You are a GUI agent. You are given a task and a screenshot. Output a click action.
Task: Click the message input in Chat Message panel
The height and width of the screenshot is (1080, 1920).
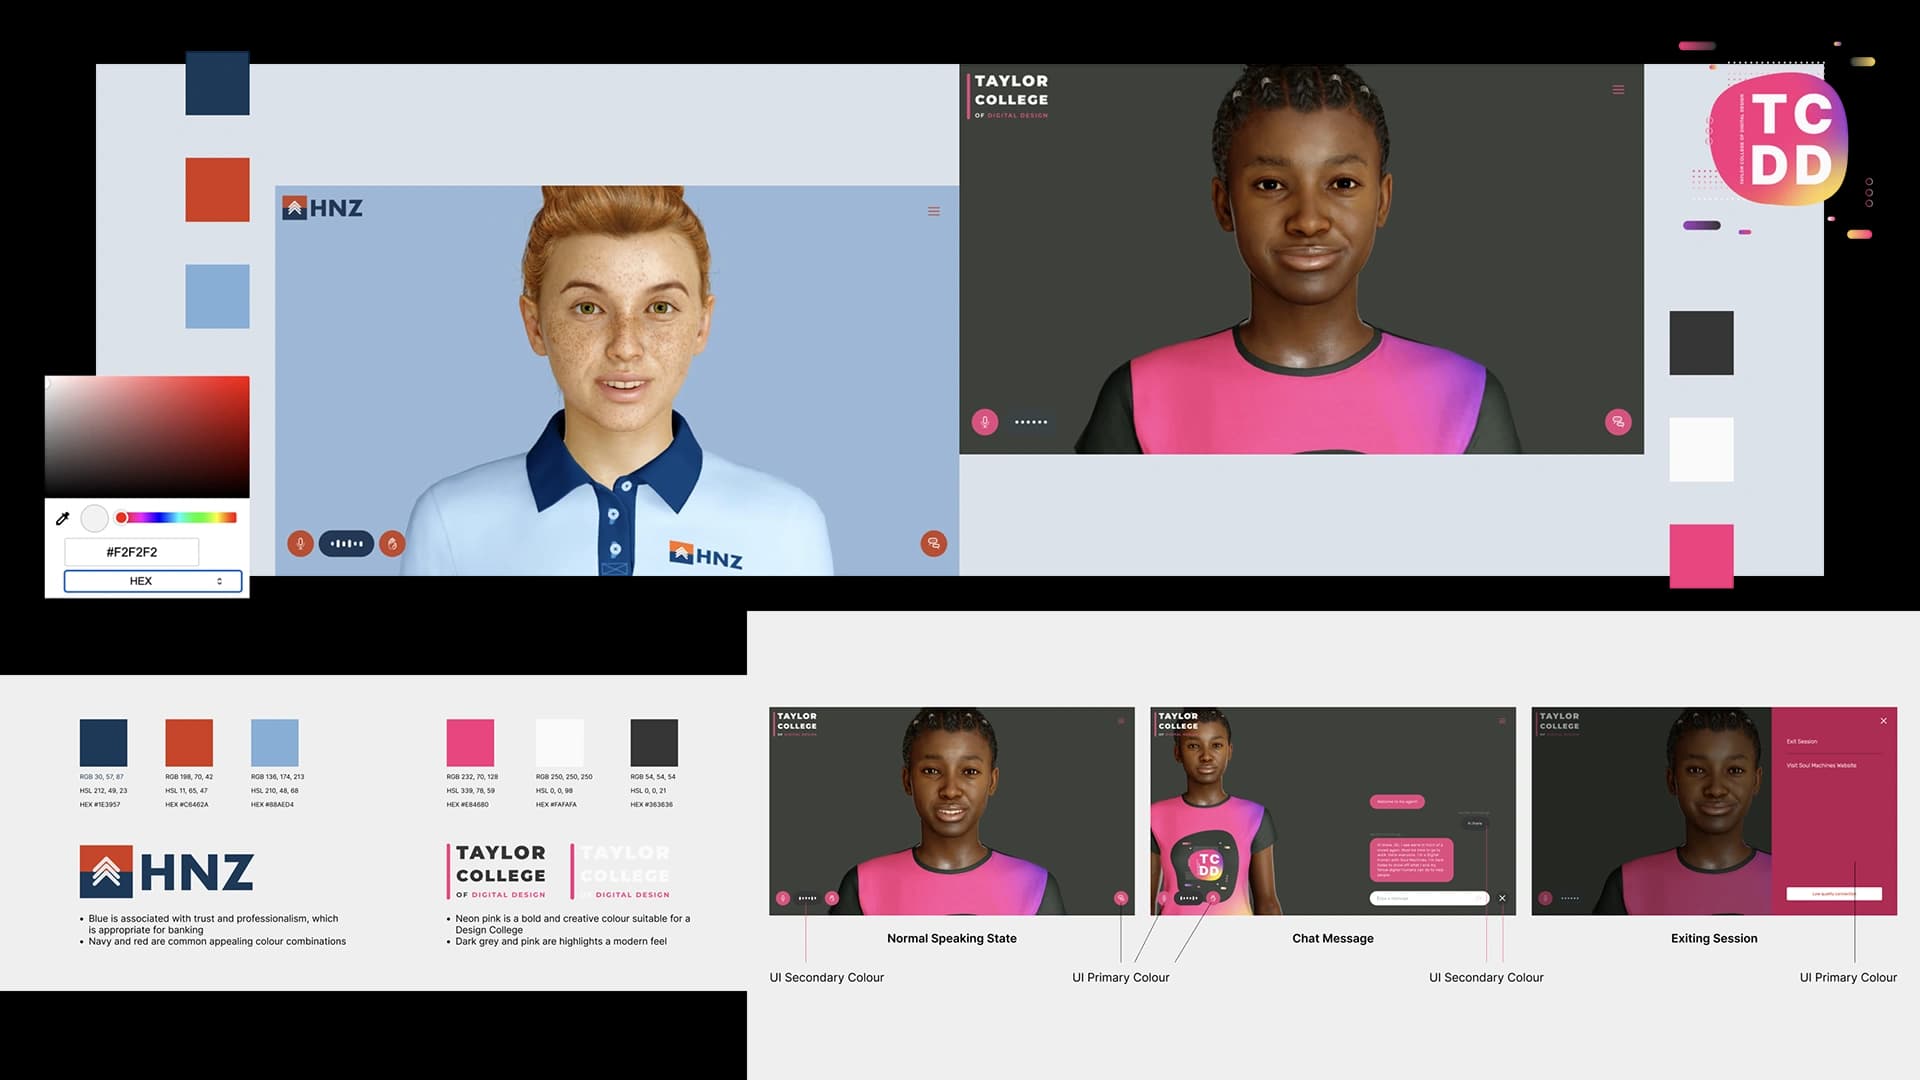click(1429, 898)
